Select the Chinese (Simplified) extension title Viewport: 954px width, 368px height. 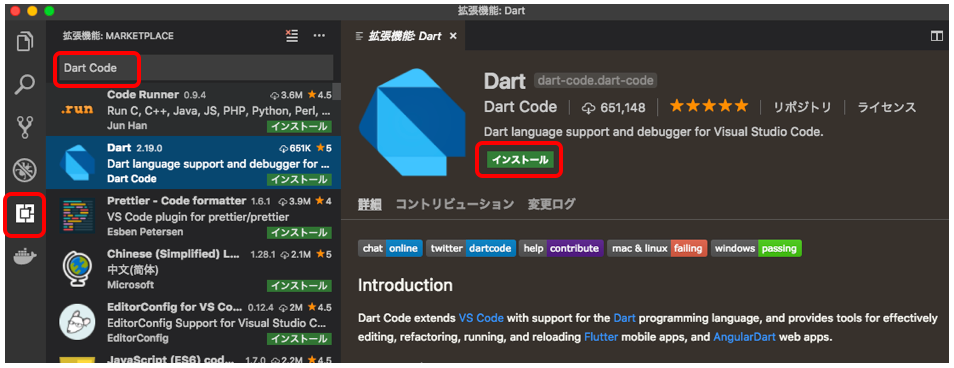(x=173, y=254)
